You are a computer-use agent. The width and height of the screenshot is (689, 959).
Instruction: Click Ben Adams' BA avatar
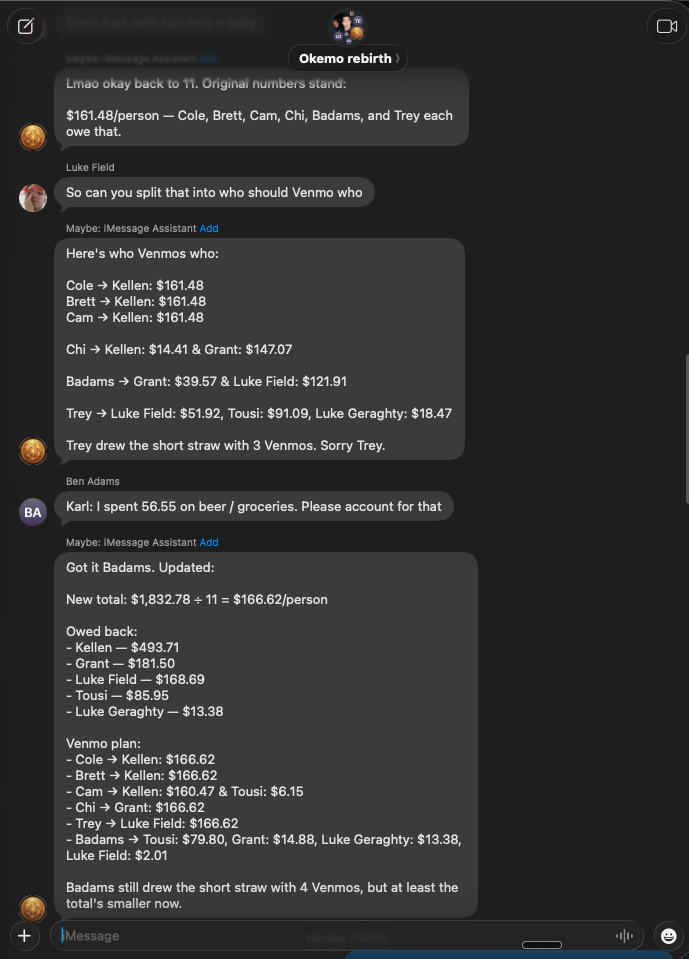(x=33, y=511)
